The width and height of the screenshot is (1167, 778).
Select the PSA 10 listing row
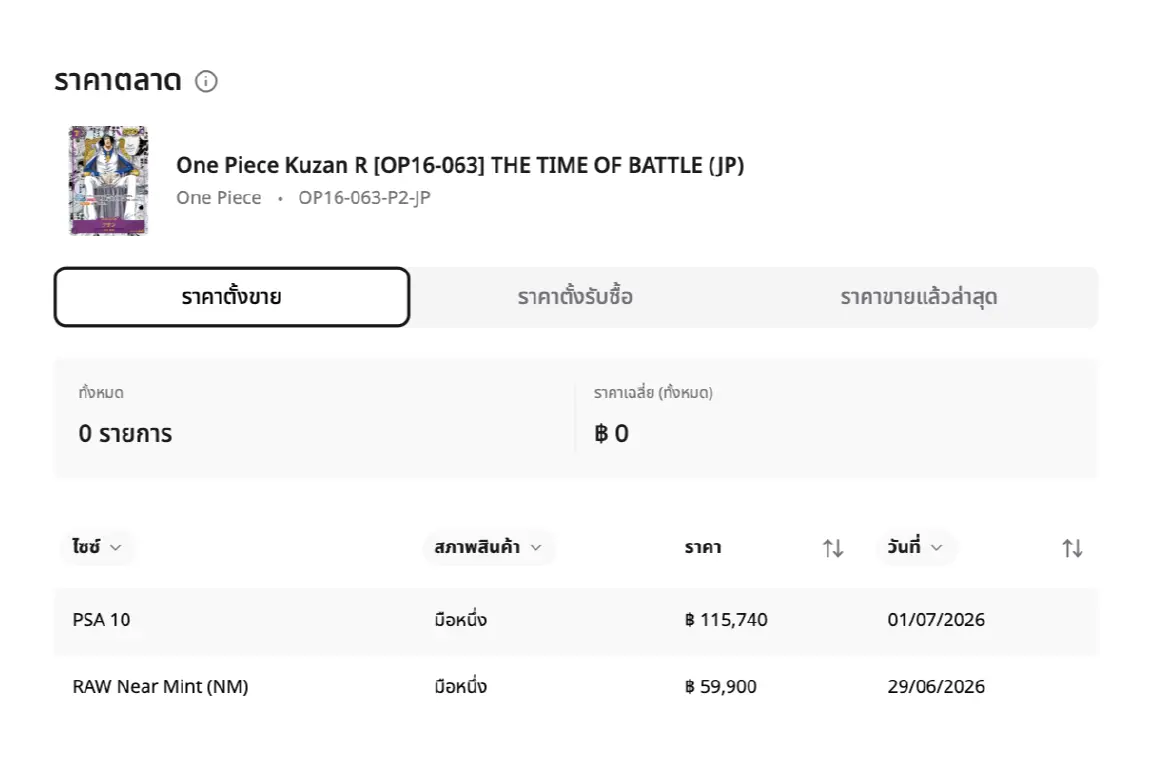coord(576,620)
